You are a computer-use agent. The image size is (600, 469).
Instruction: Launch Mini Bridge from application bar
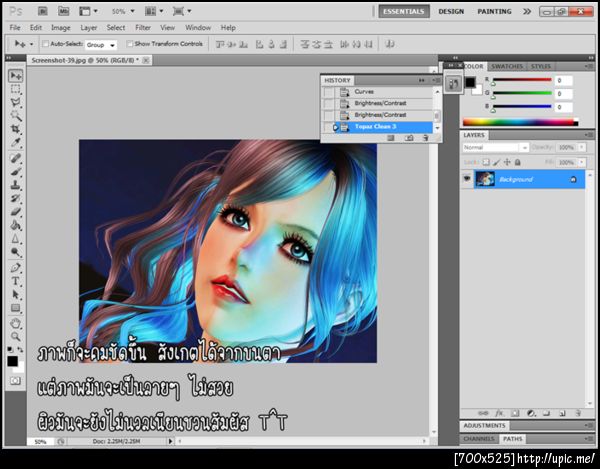(x=64, y=11)
